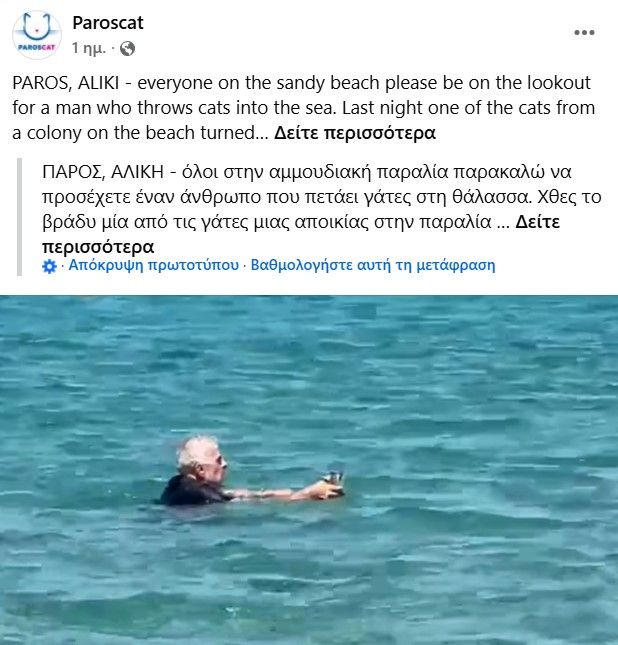Click the "ΠΑΡΟΣ, ΑΛΙΚΗ" translated heading text
This screenshot has height=645, width=618.
click(103, 172)
